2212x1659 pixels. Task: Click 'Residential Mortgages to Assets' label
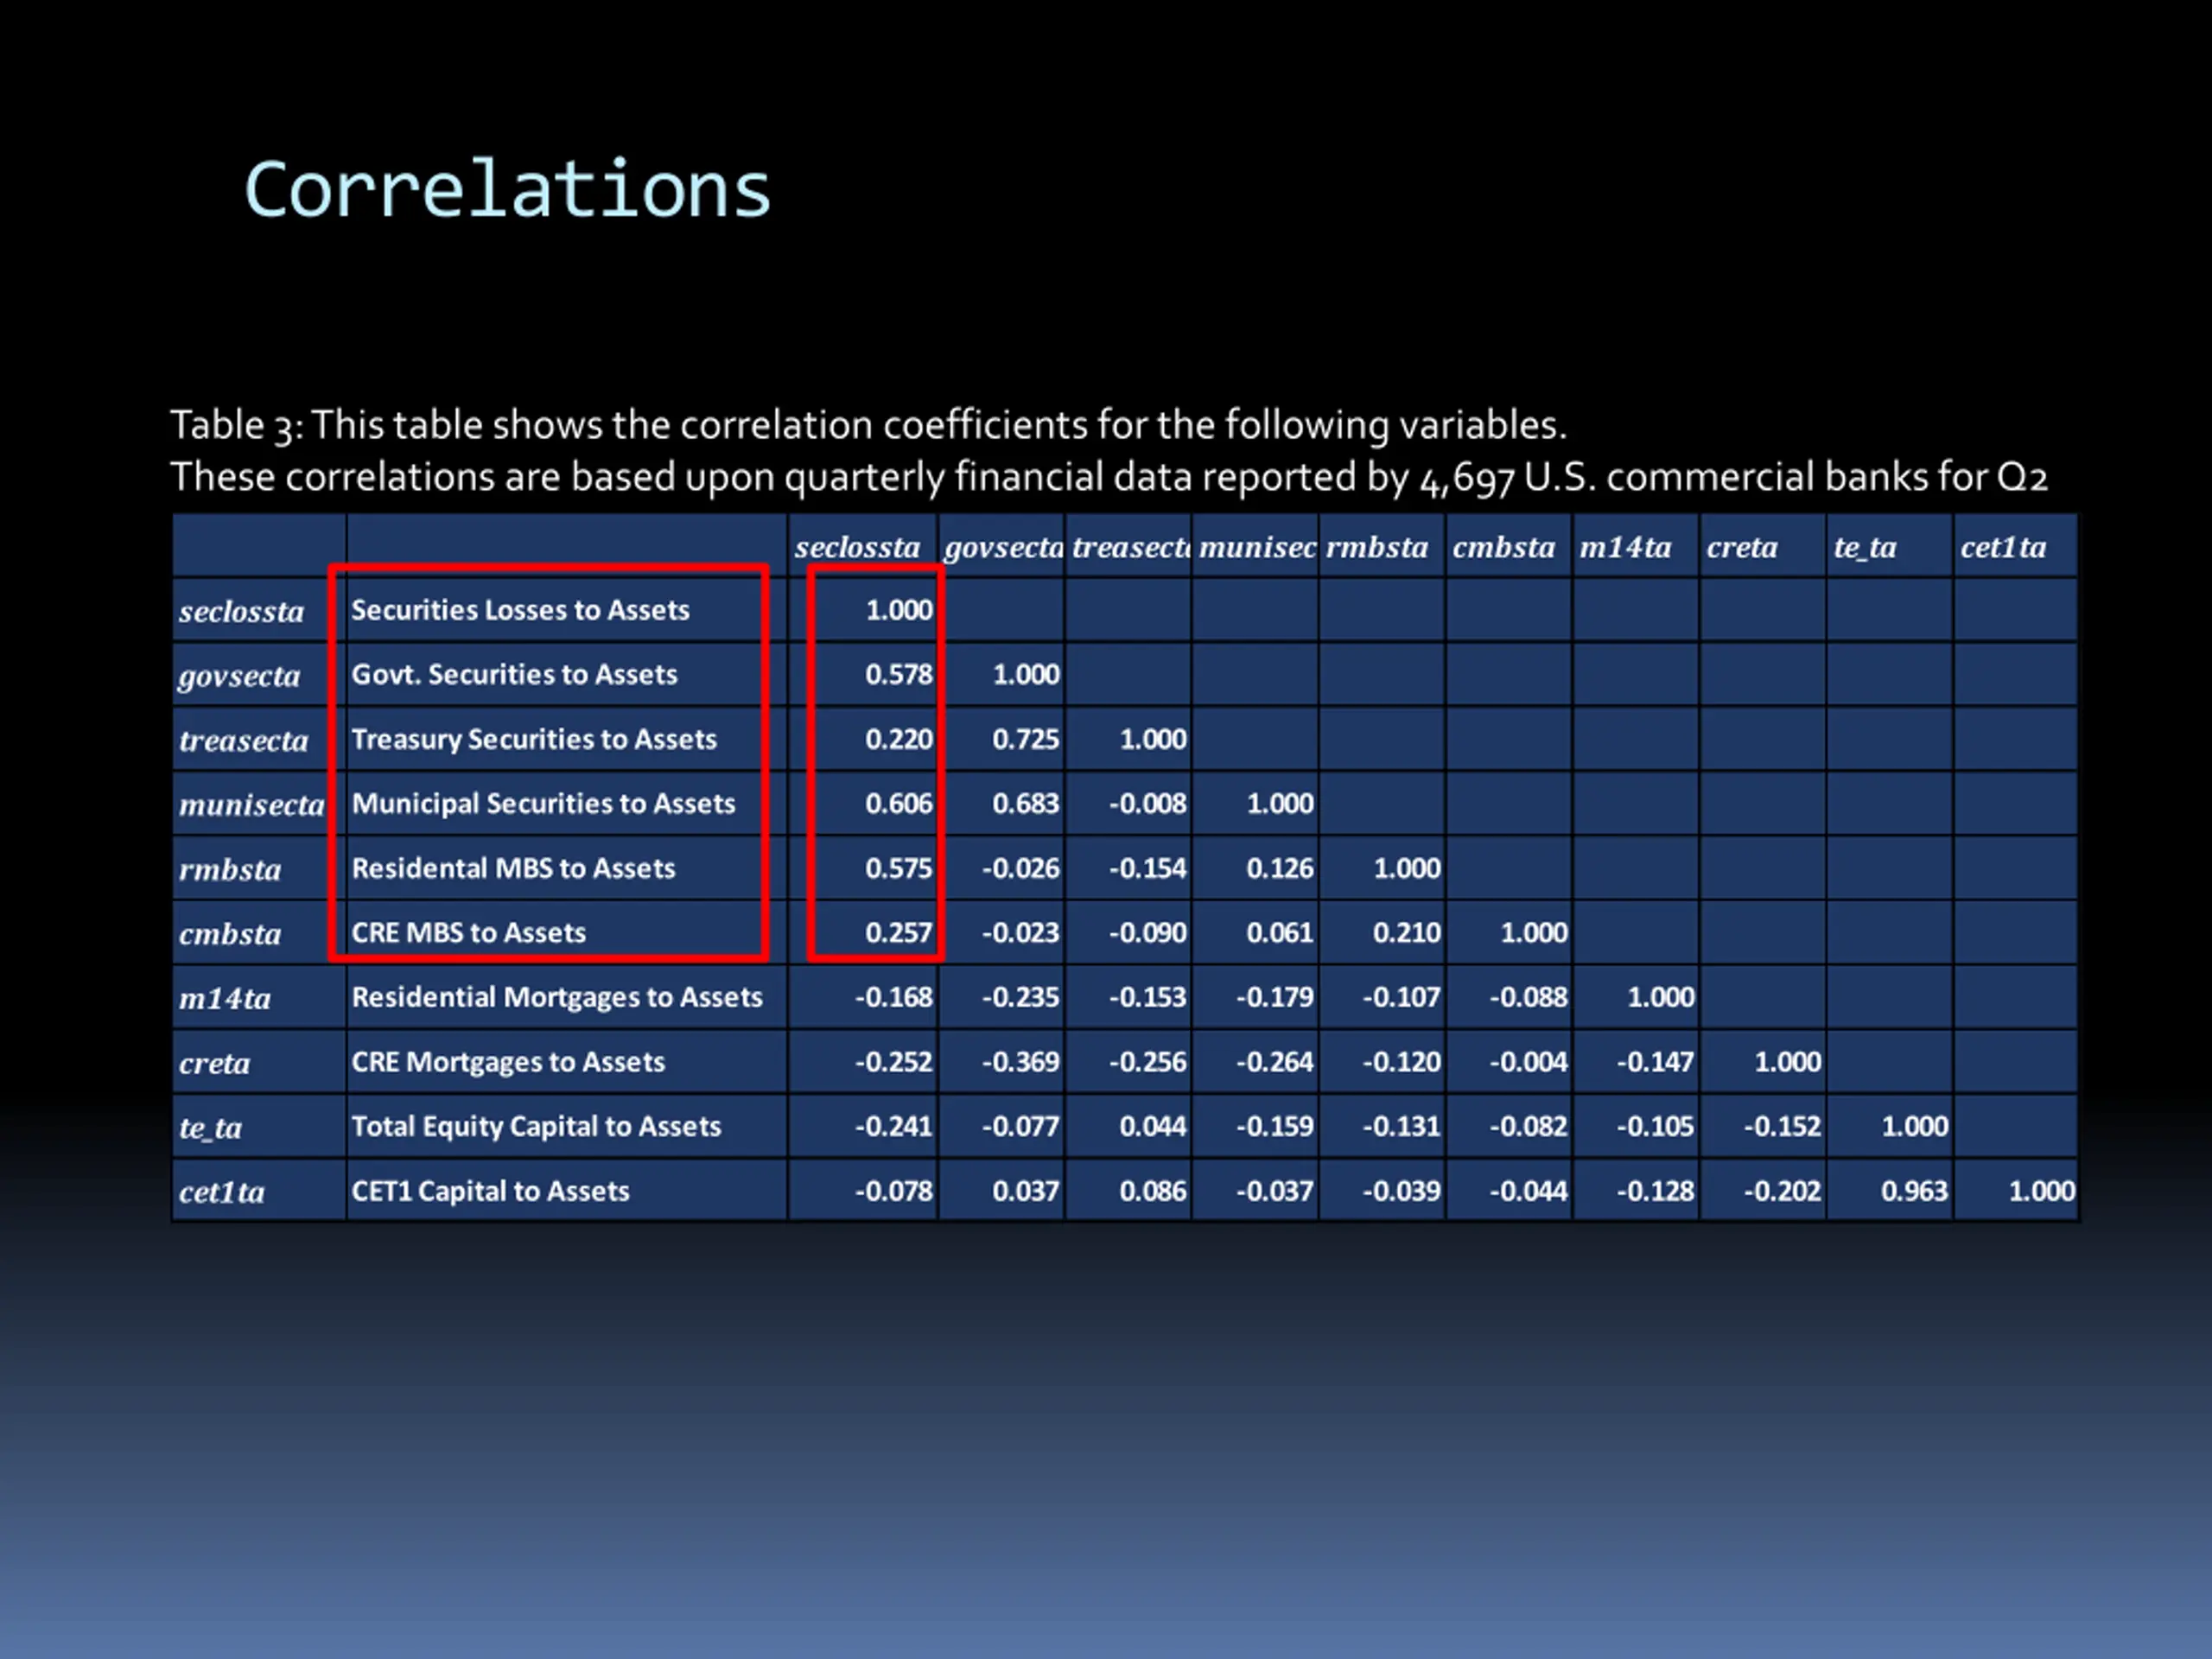557,998
